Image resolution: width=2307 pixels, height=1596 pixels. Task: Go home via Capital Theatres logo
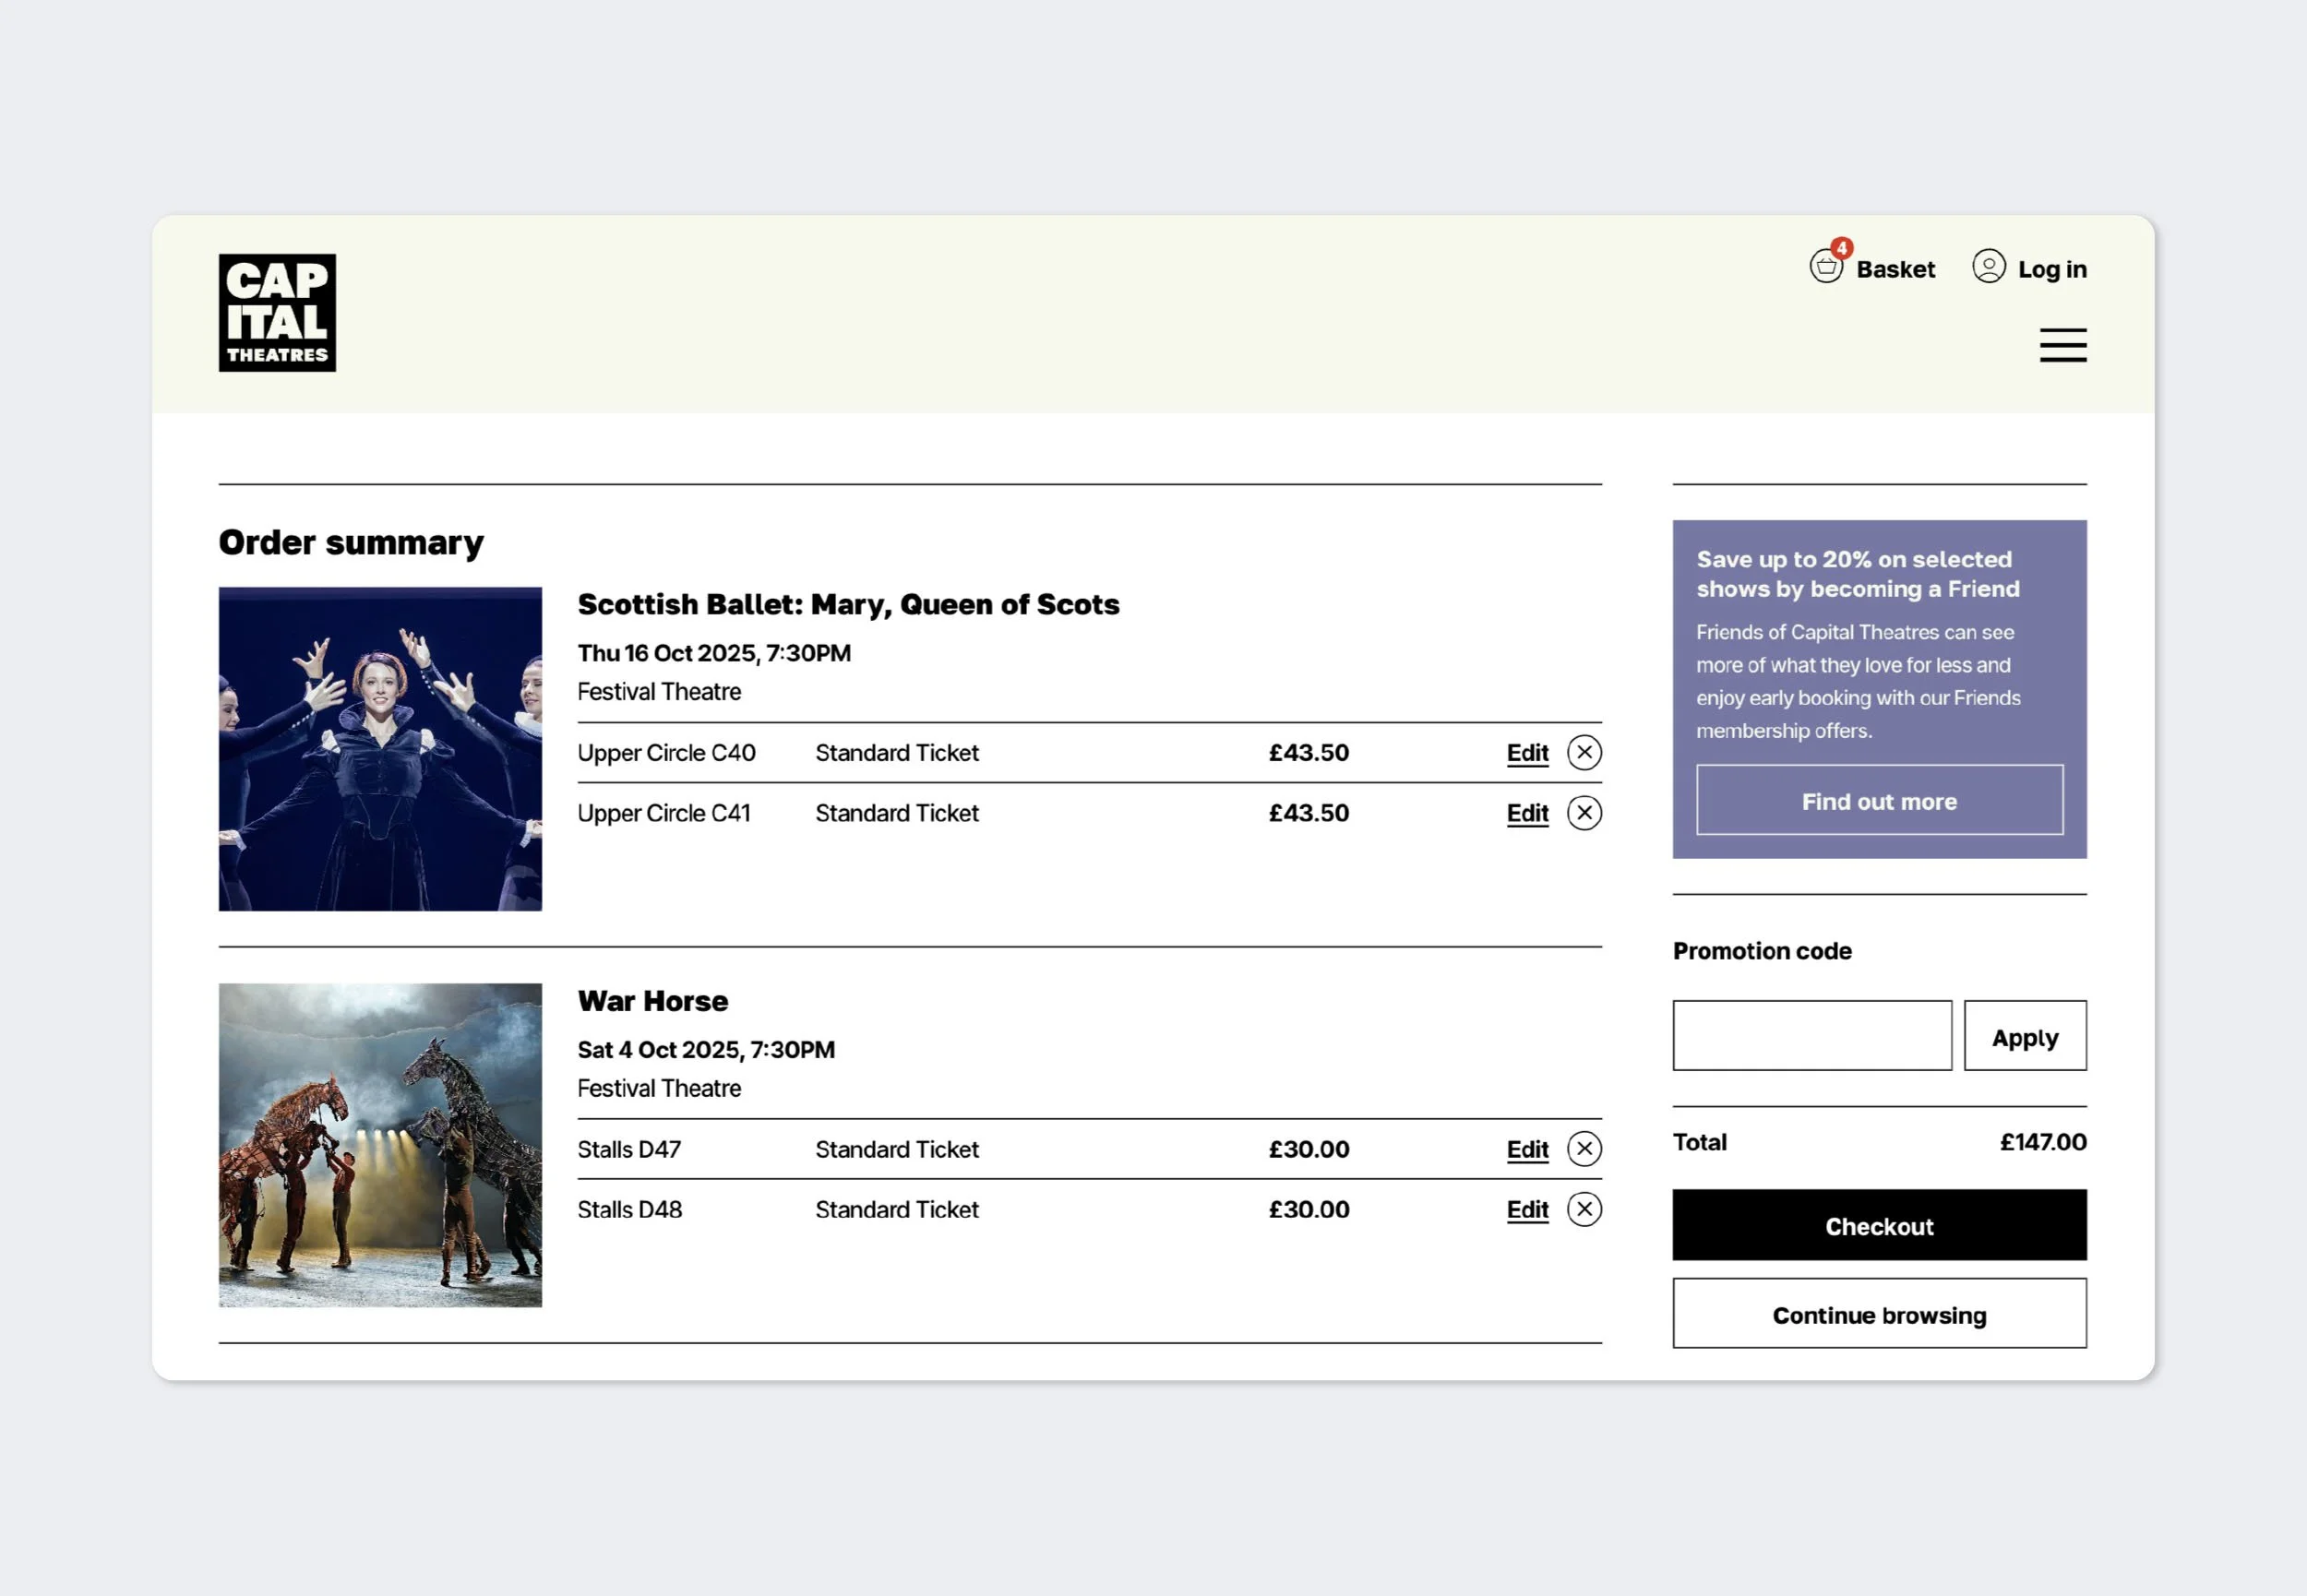pyautogui.click(x=277, y=313)
